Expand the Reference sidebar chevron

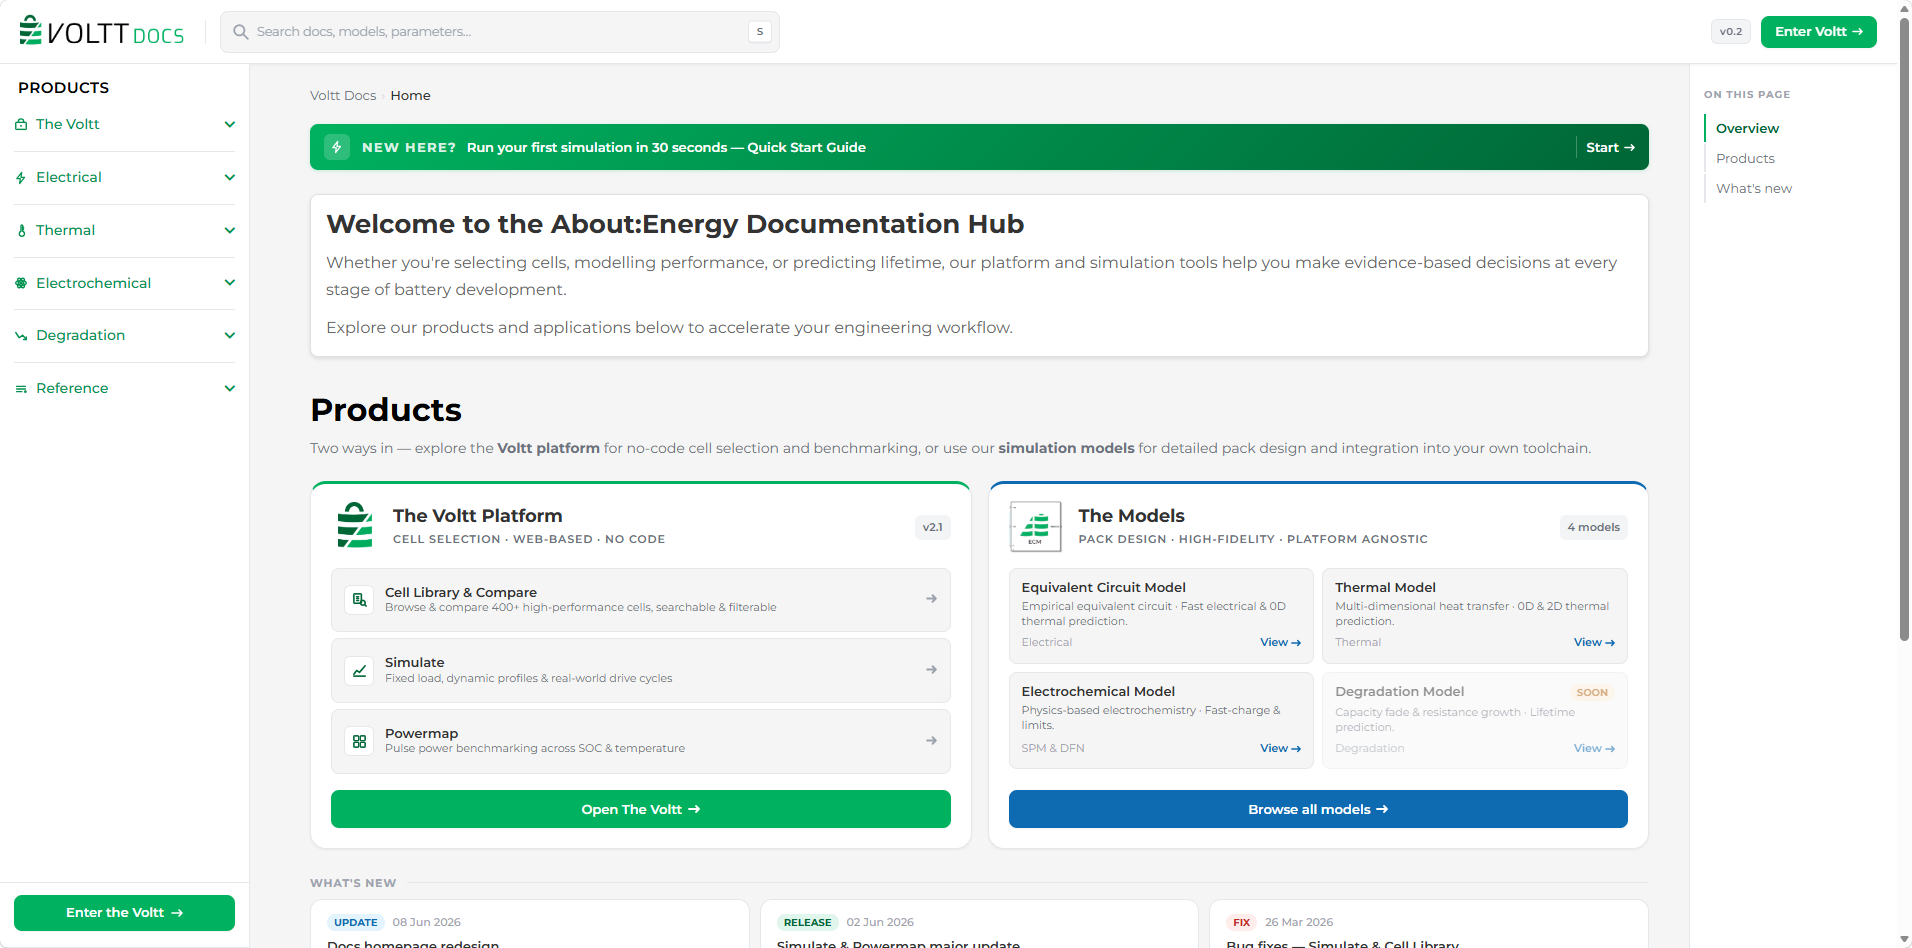[x=230, y=389]
